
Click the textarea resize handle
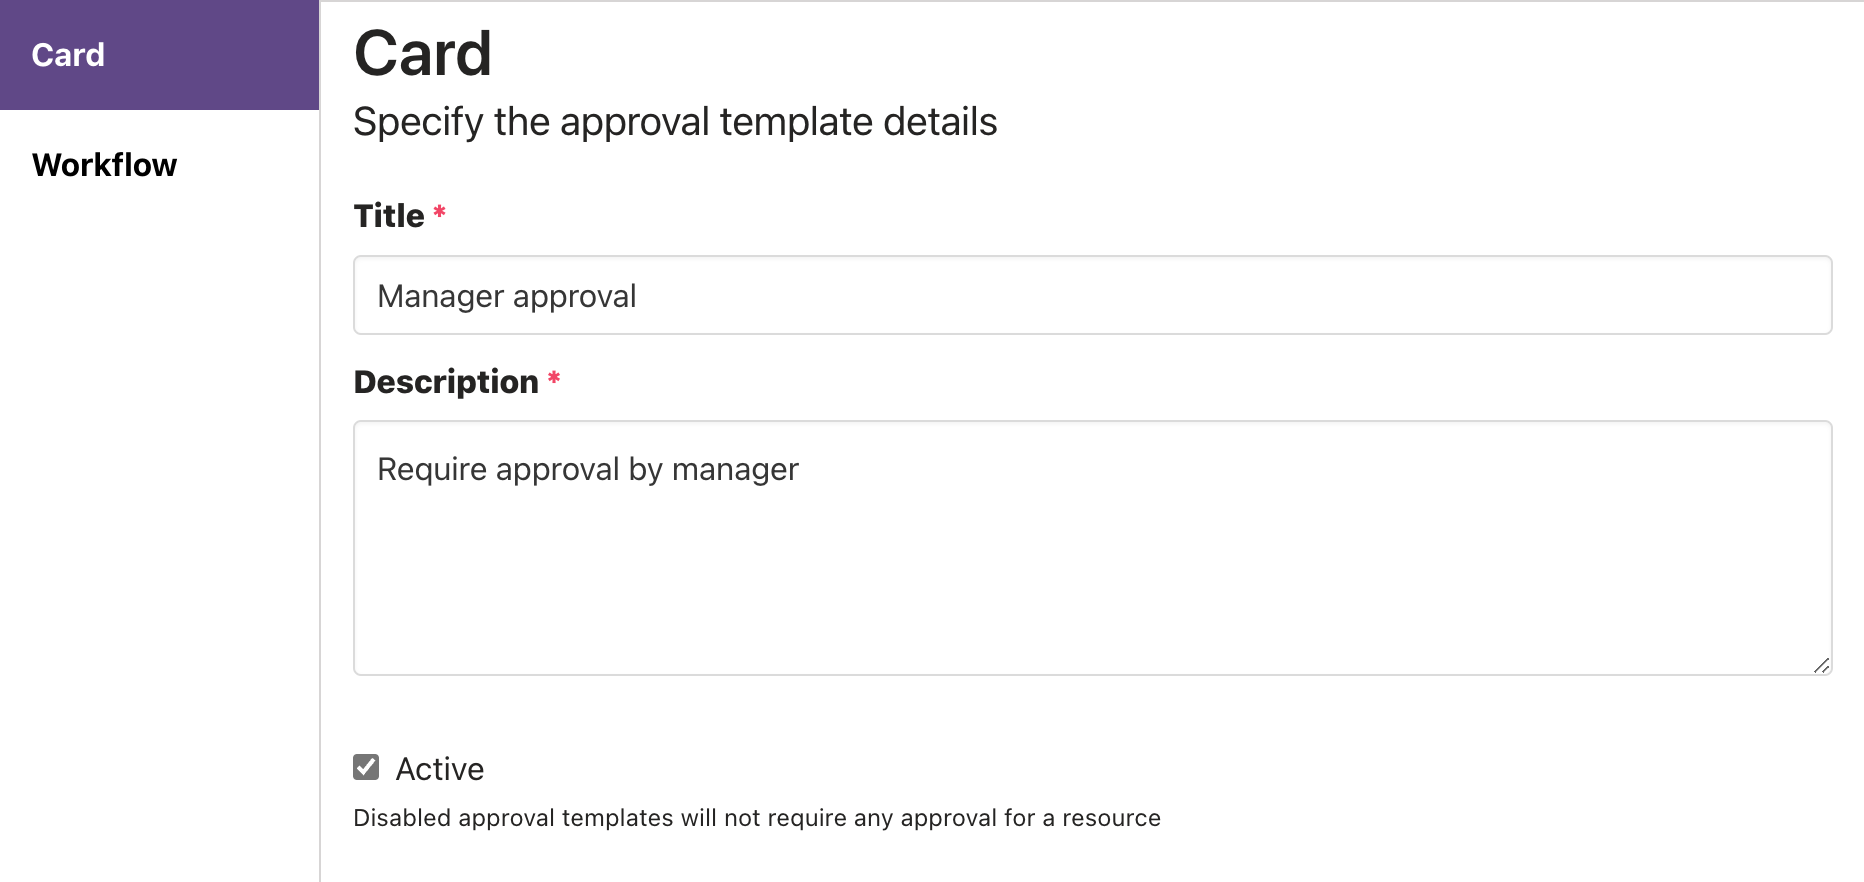coord(1823,665)
